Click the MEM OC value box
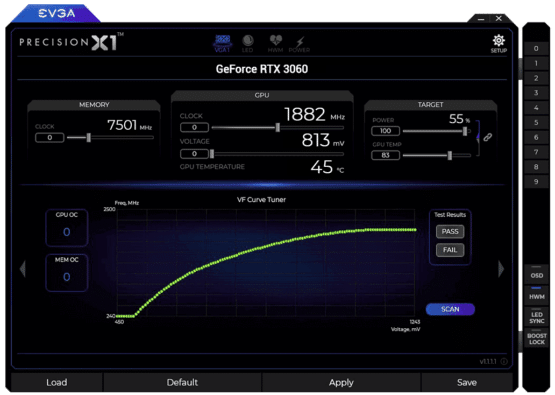 coord(67,273)
